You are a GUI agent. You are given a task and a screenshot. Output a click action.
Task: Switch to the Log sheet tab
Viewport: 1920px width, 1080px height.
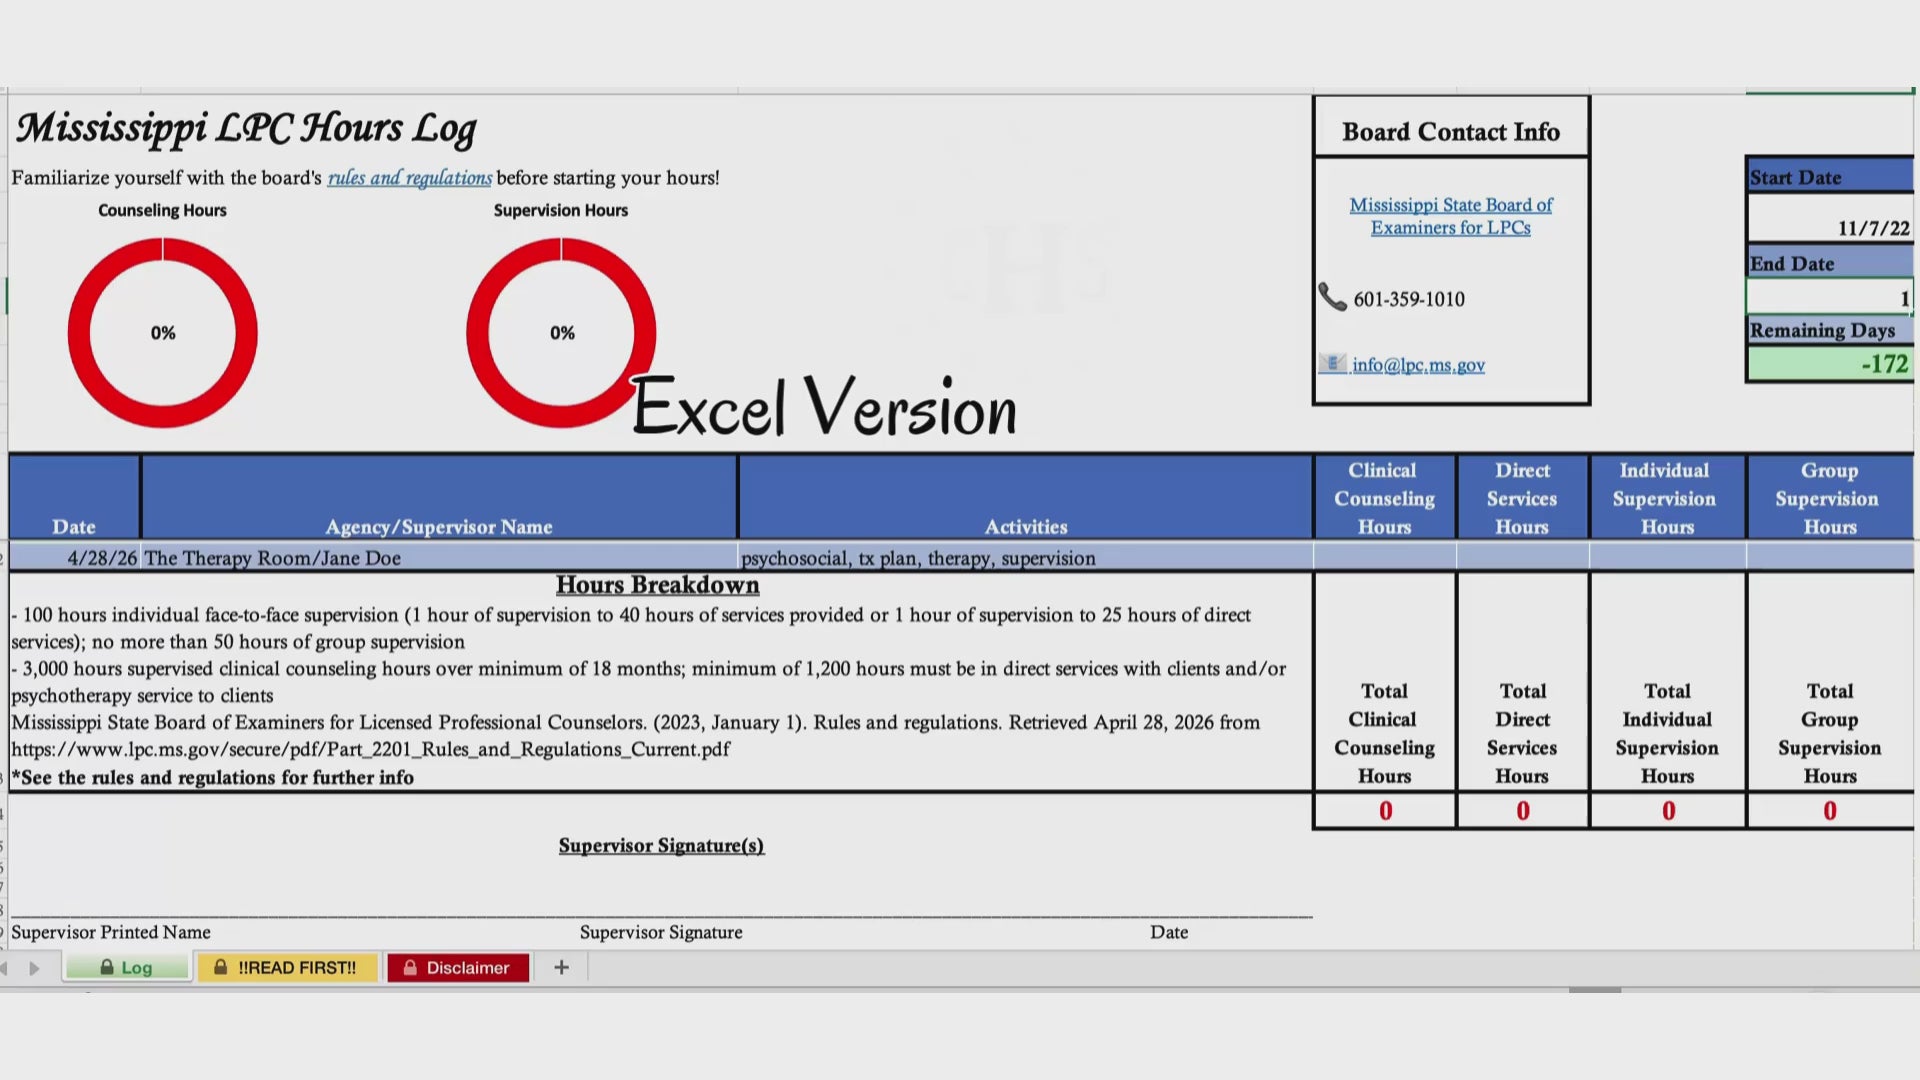pos(127,967)
